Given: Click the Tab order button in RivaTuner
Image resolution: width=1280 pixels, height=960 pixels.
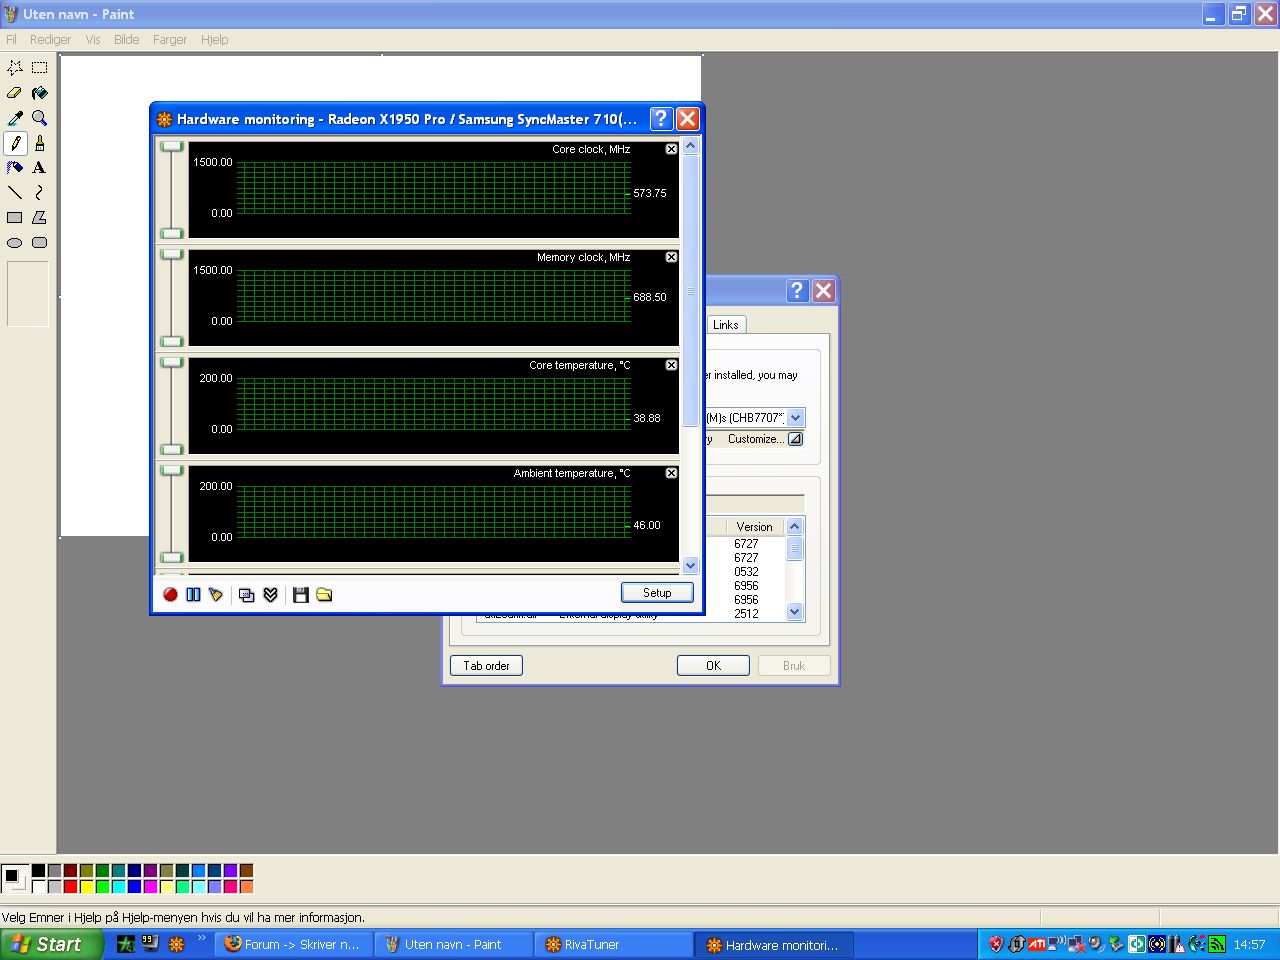Looking at the screenshot, I should click(x=486, y=666).
